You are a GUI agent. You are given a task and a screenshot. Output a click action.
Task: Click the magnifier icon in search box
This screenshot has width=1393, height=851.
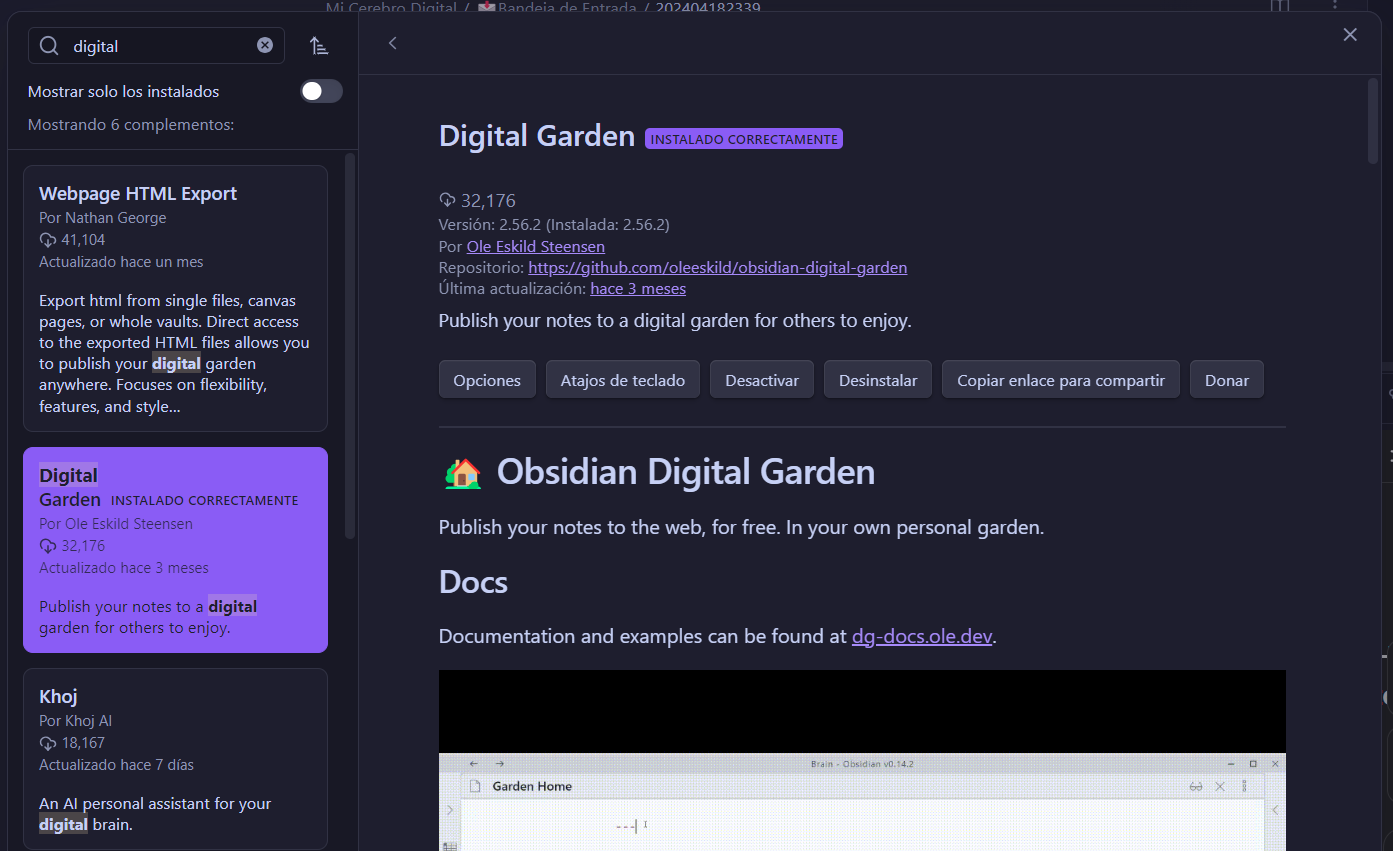click(49, 45)
